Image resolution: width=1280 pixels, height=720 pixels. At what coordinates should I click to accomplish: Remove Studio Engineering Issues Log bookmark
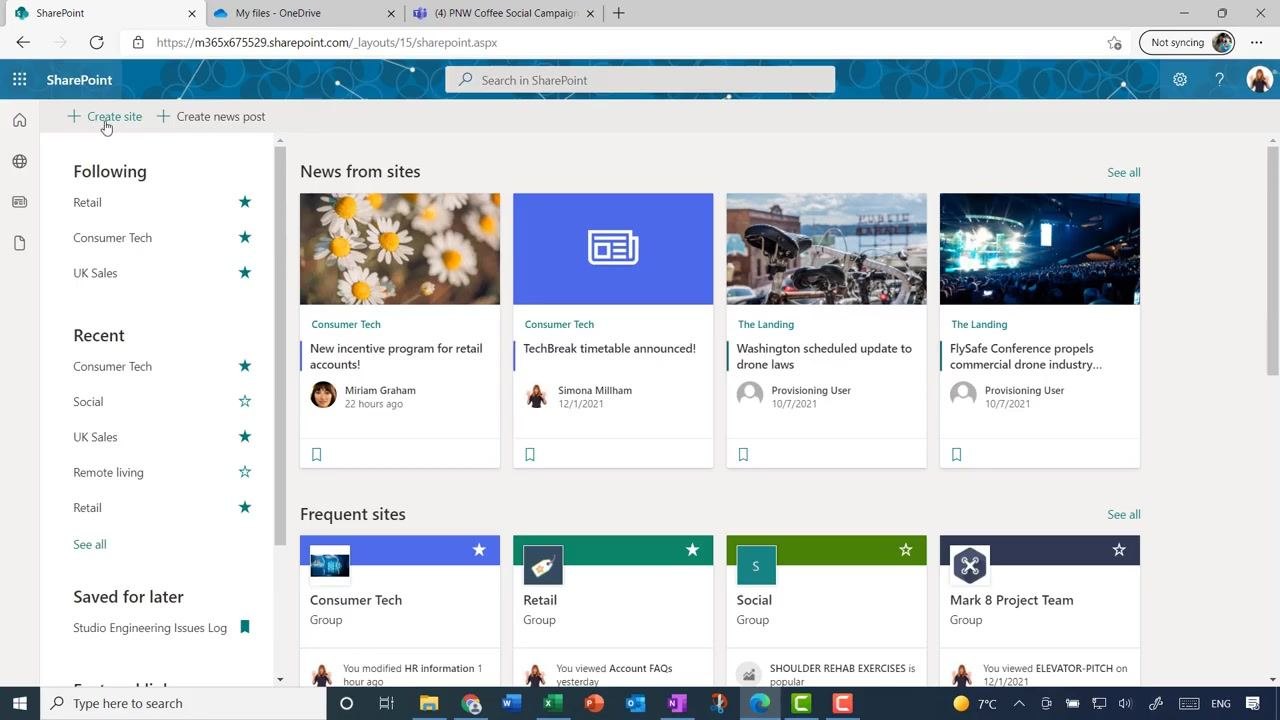(245, 627)
